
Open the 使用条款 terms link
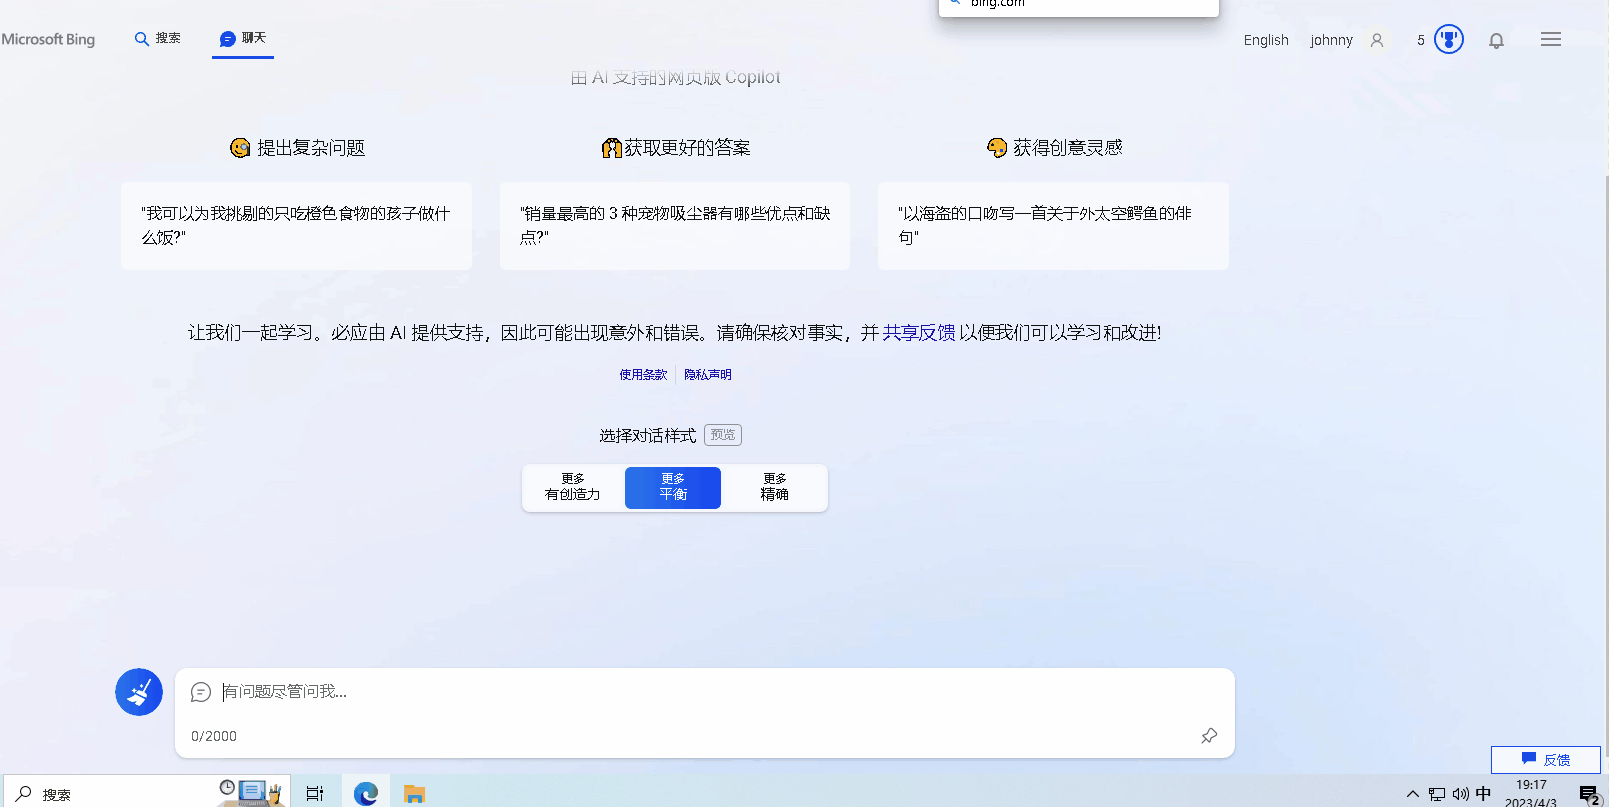(x=643, y=375)
